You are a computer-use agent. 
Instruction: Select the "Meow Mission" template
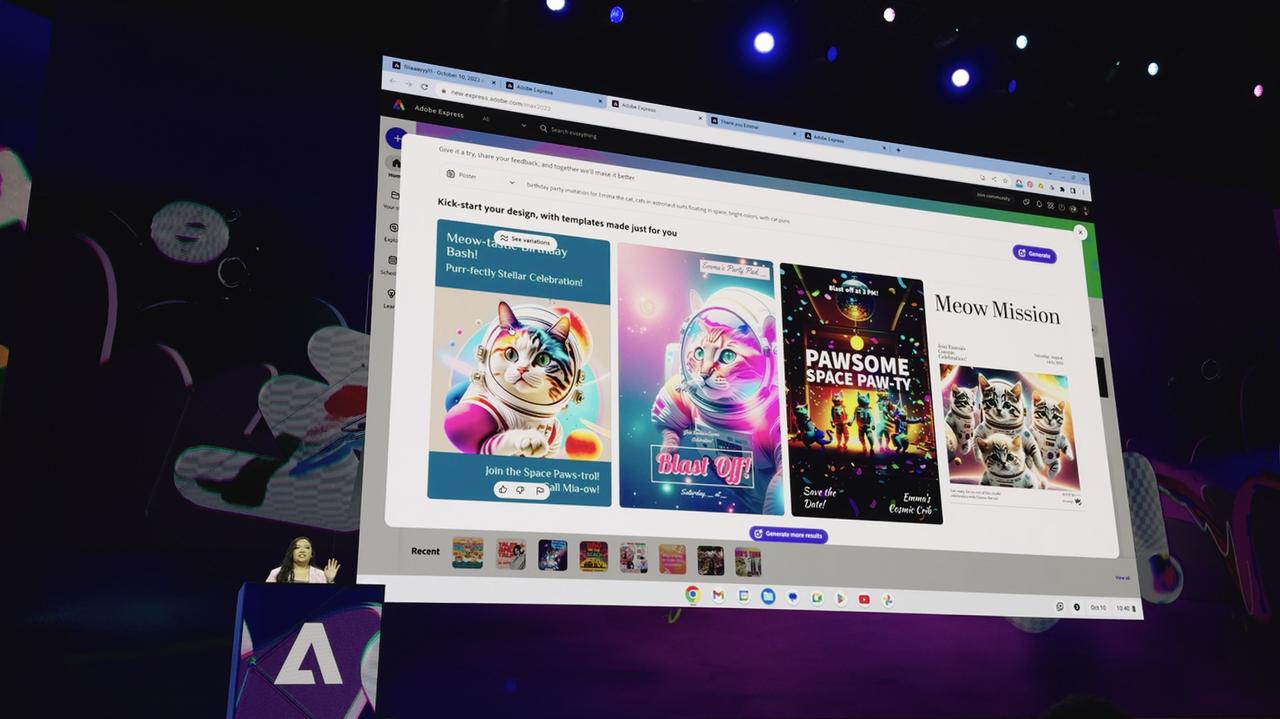[1010, 397]
